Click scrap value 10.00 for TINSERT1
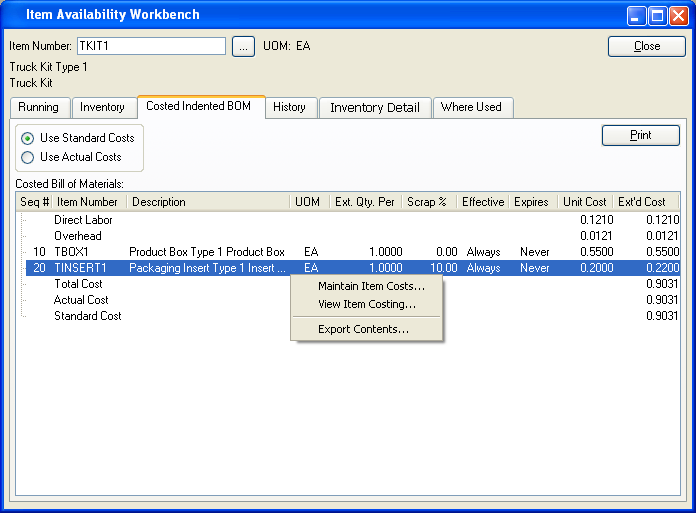The image size is (696, 513). [x=443, y=268]
